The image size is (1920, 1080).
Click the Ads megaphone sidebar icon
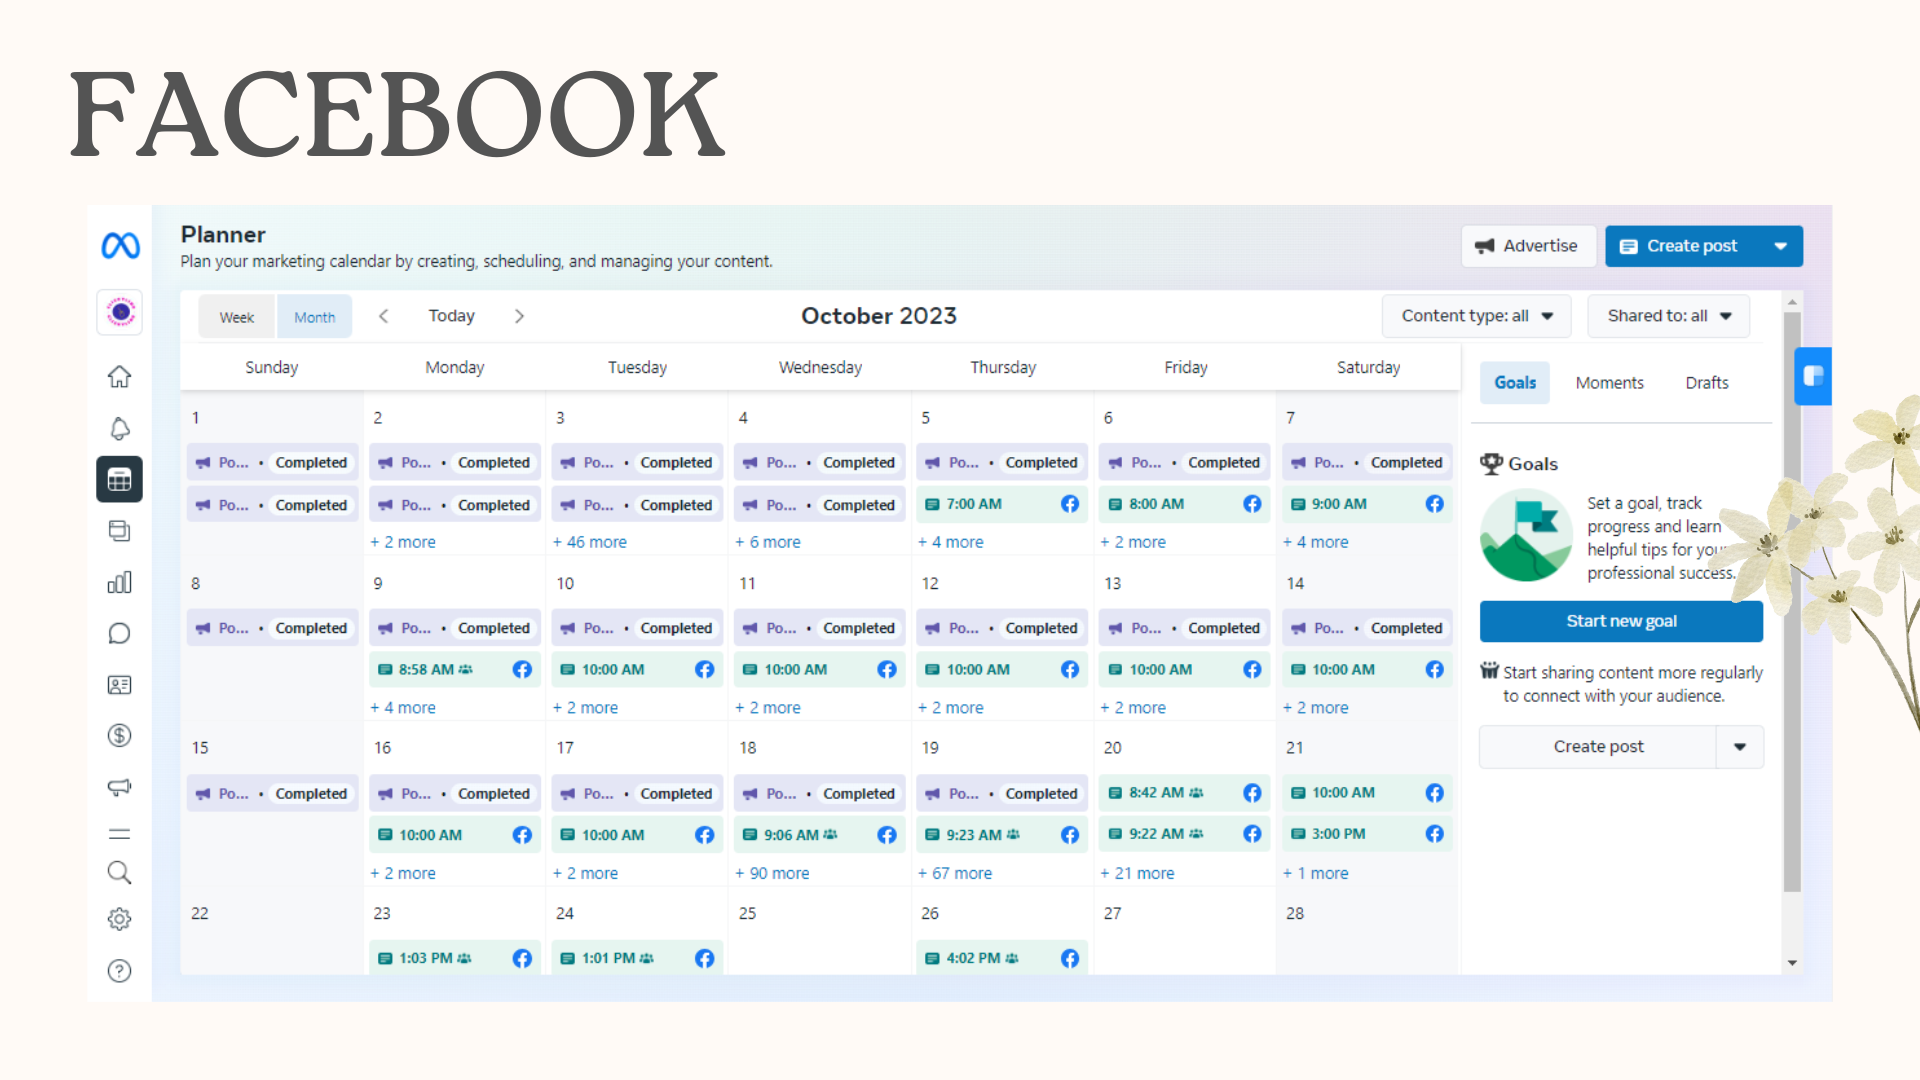click(x=119, y=787)
